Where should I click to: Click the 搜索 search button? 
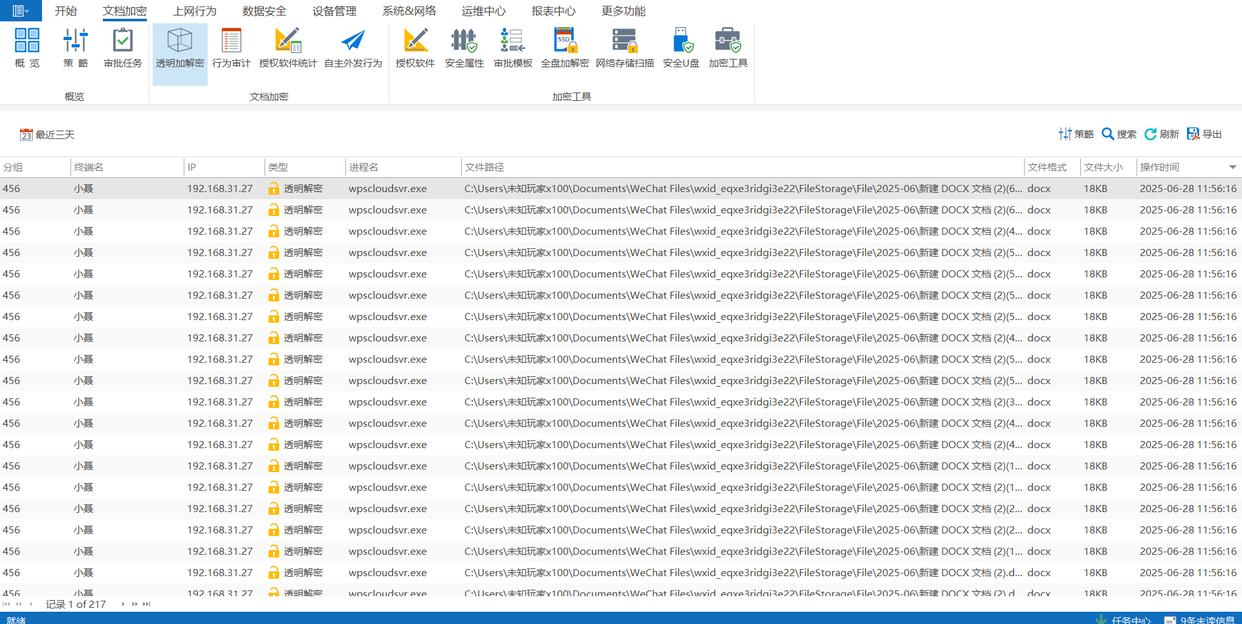[x=1119, y=134]
